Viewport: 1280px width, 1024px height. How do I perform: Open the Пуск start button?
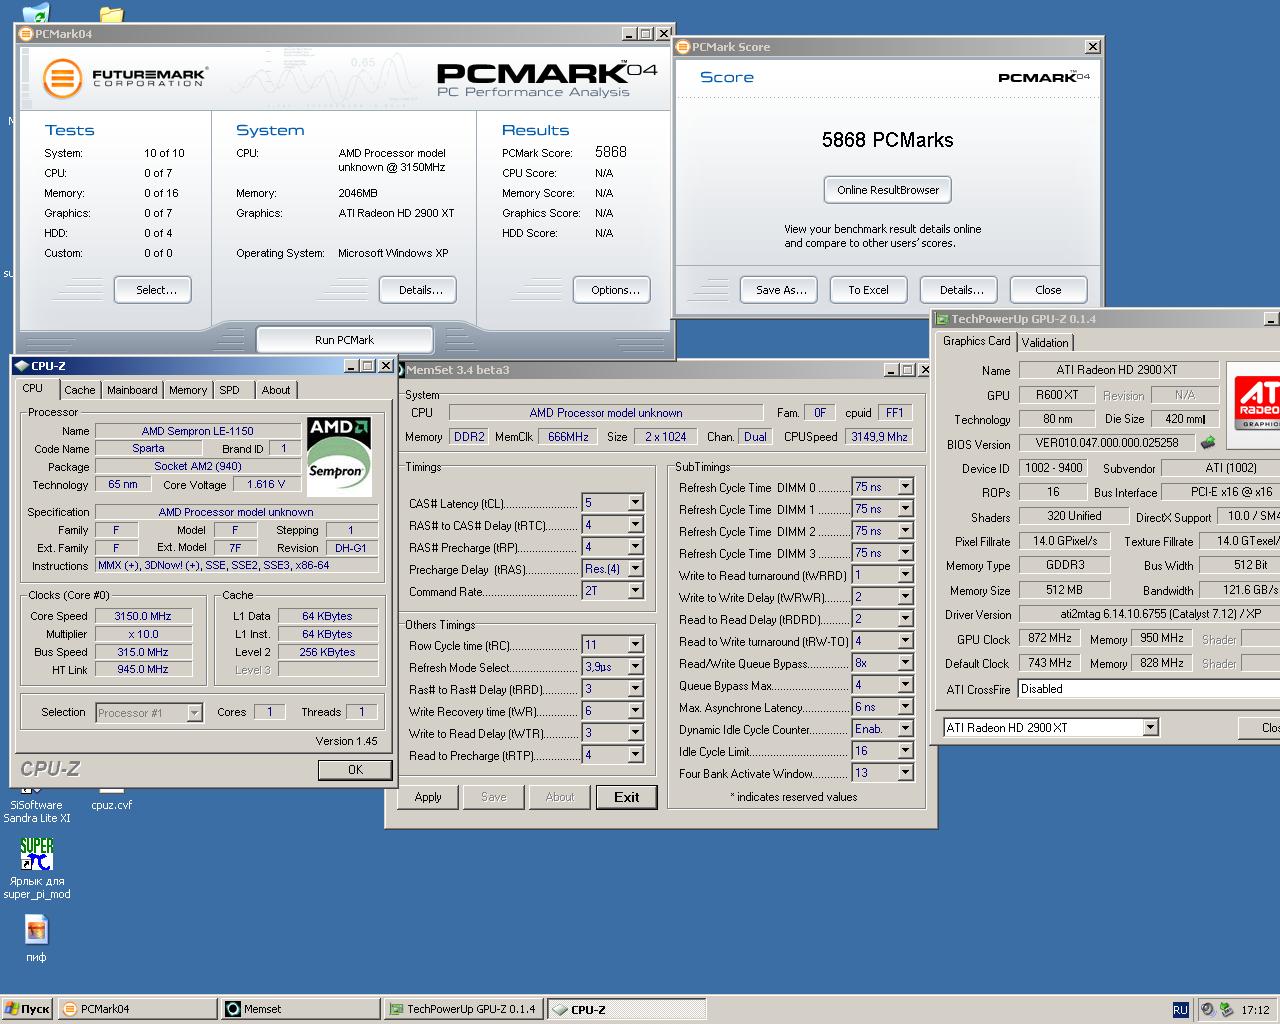[x=27, y=1009]
